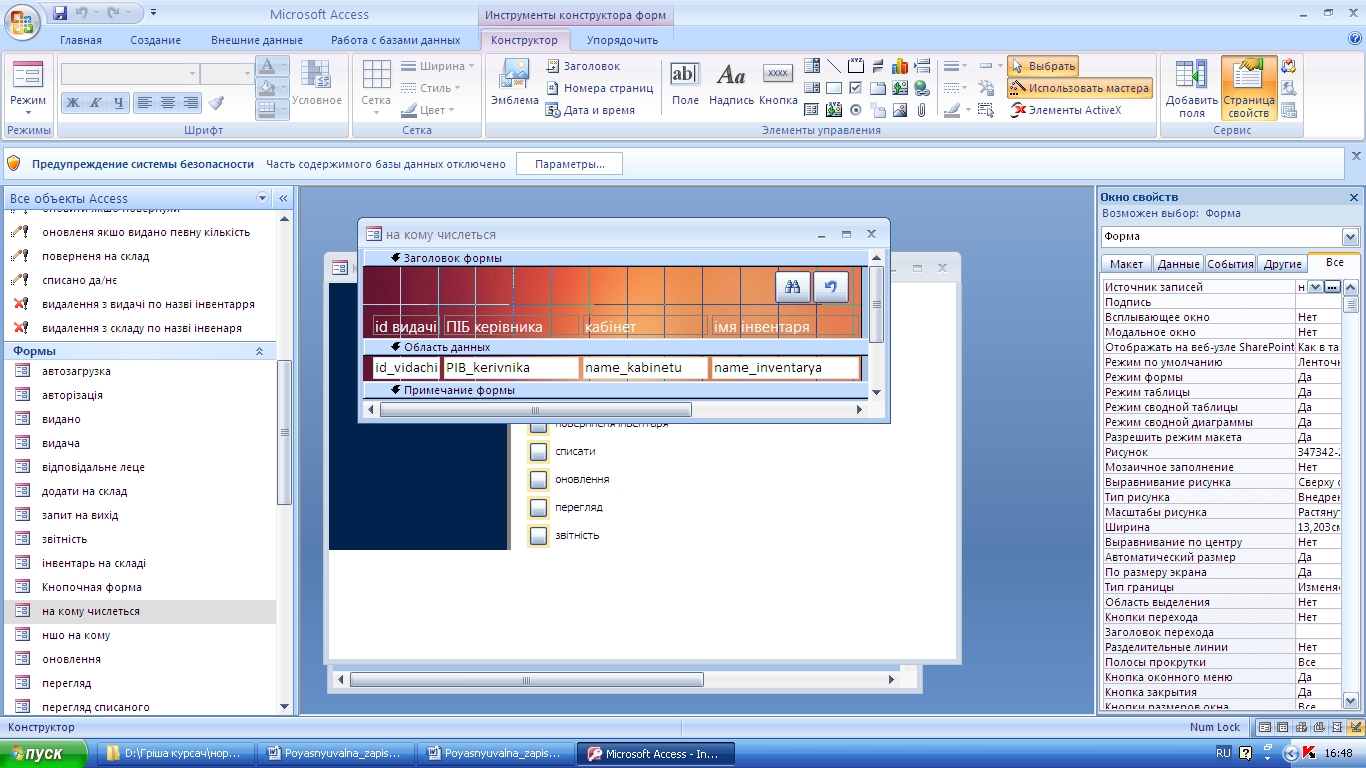Click the binoculars find button on form header
This screenshot has width=1366, height=768.
792,287
